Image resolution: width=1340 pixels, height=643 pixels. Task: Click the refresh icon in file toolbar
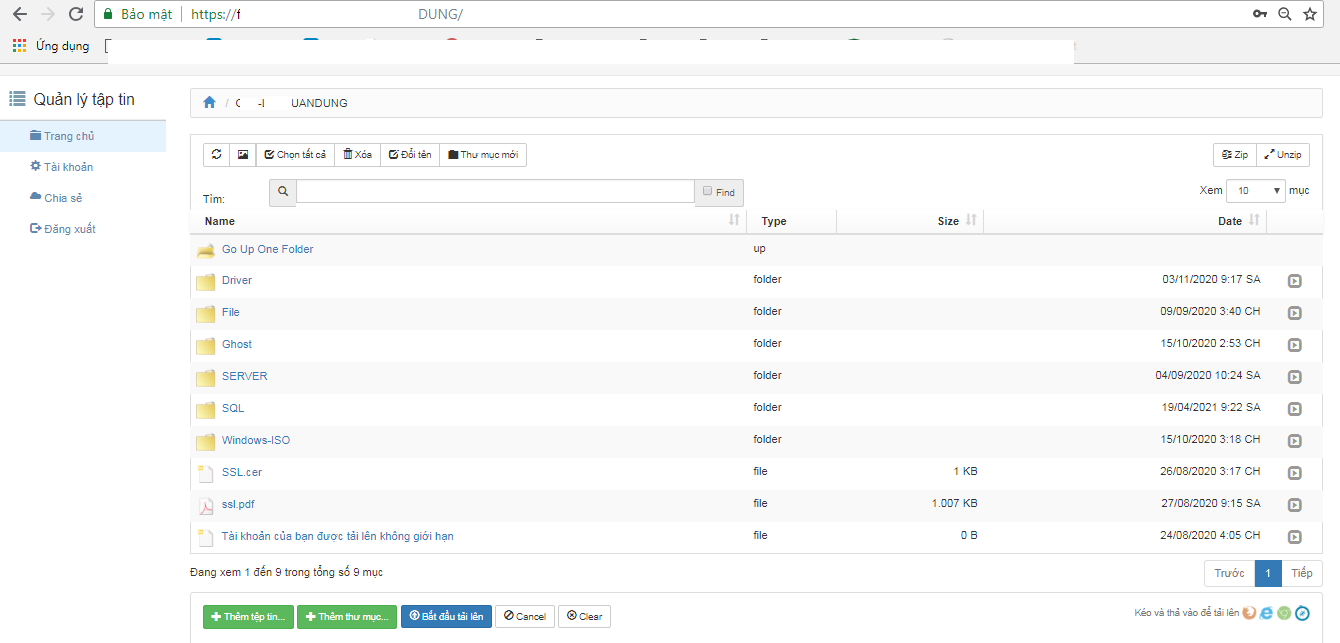tap(216, 155)
